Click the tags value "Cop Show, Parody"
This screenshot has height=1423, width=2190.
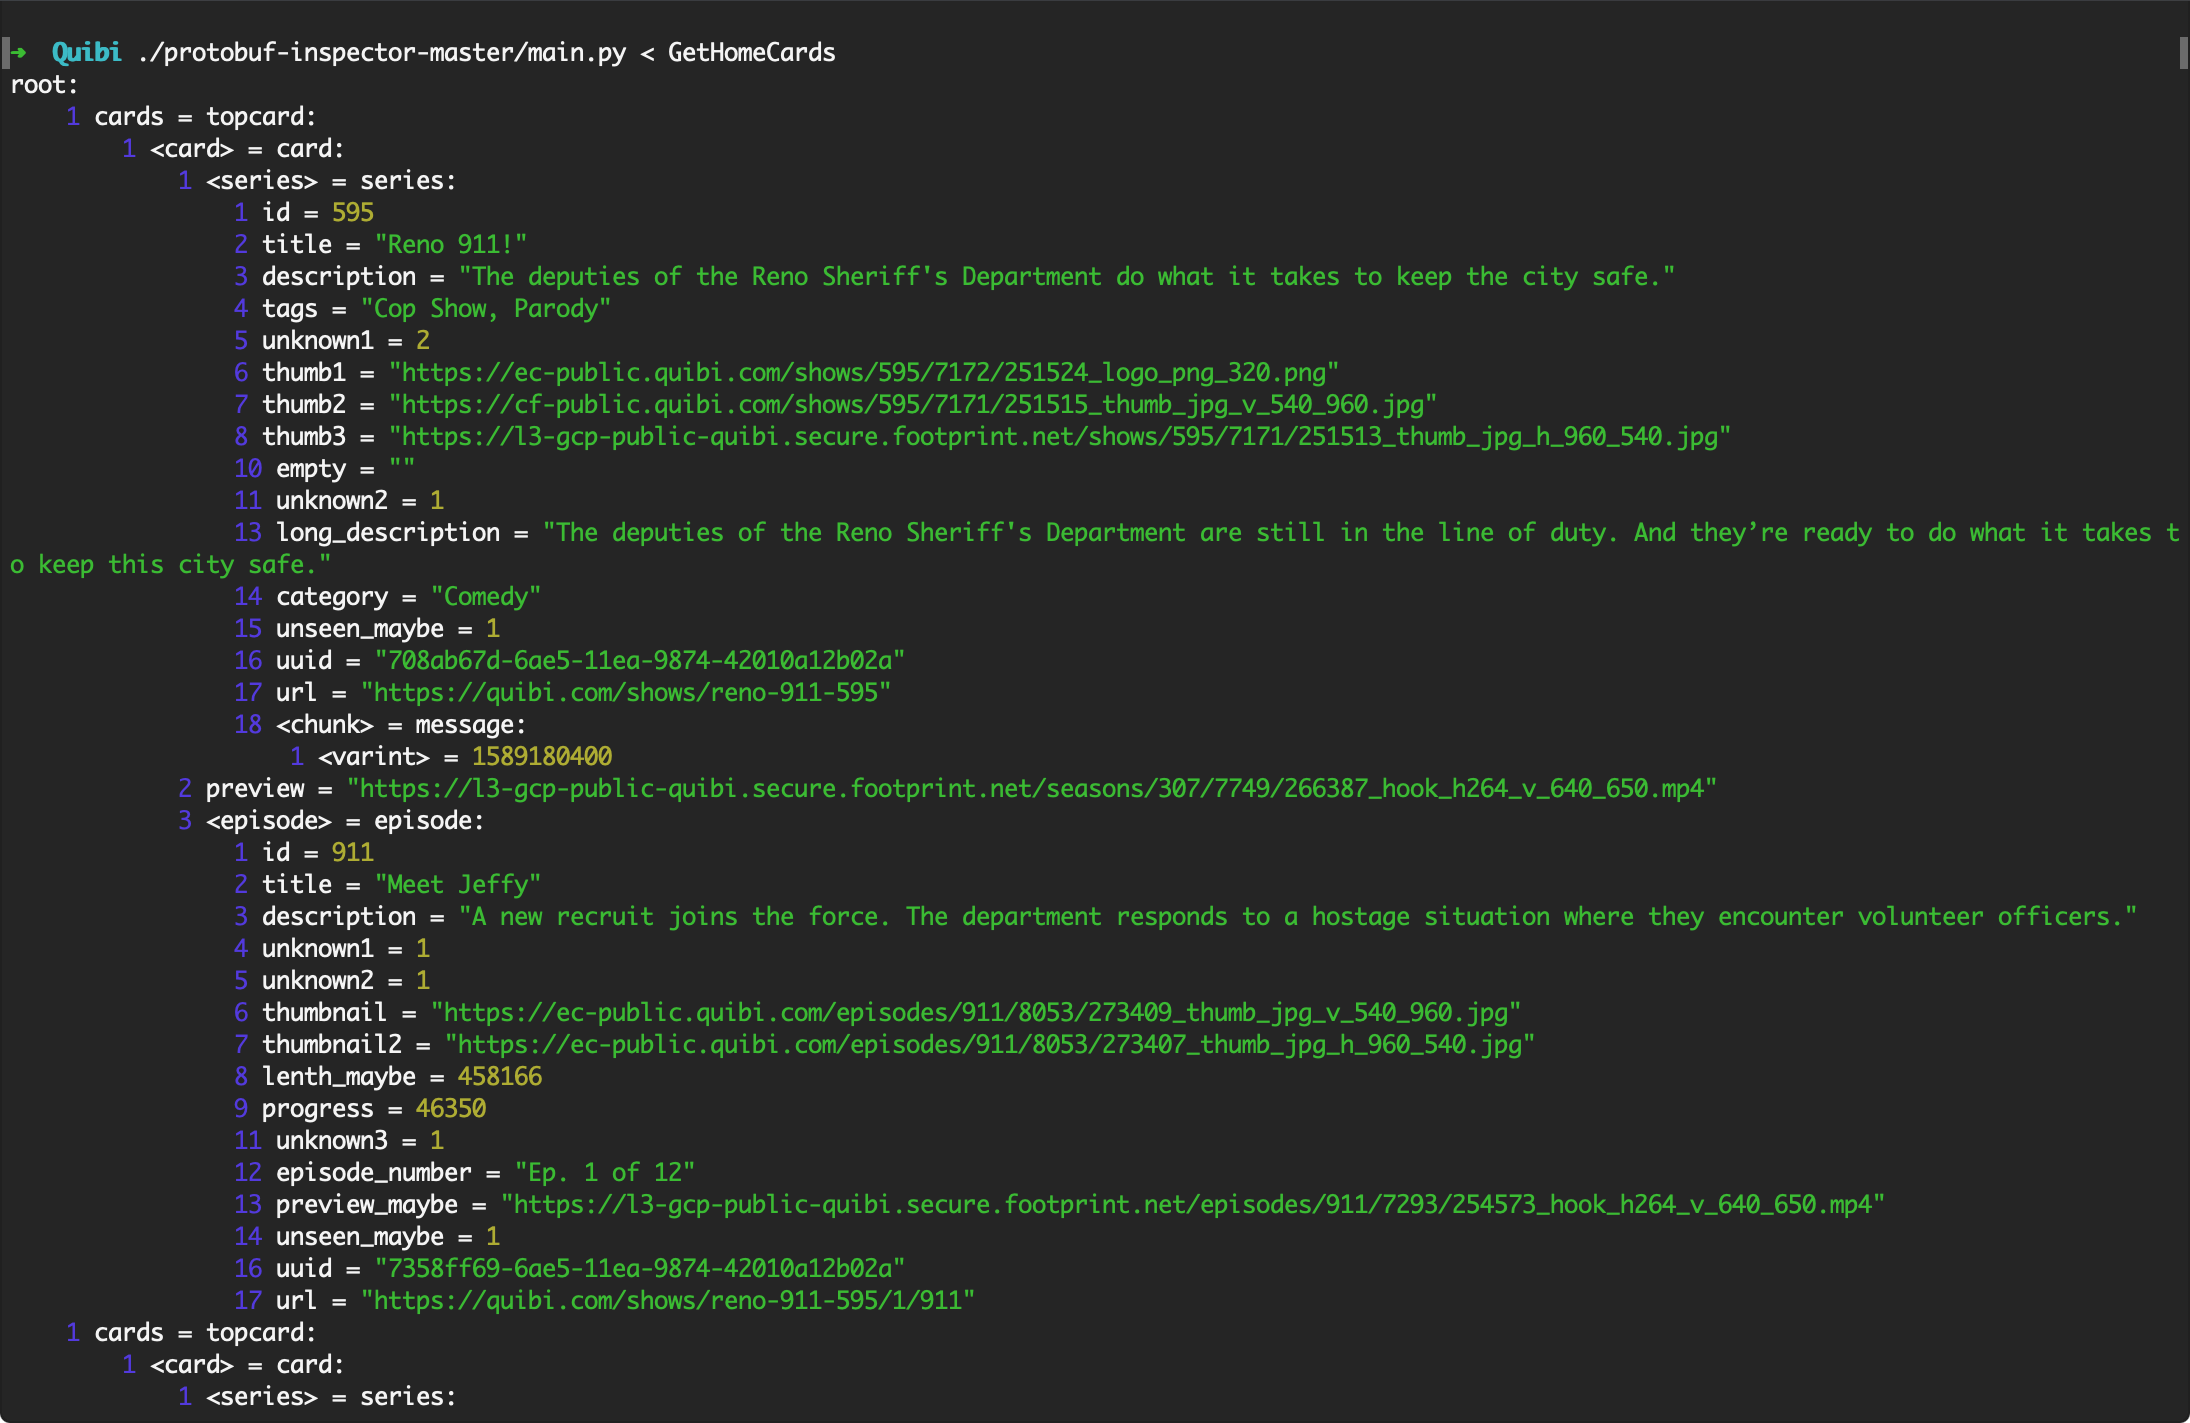pos(486,308)
